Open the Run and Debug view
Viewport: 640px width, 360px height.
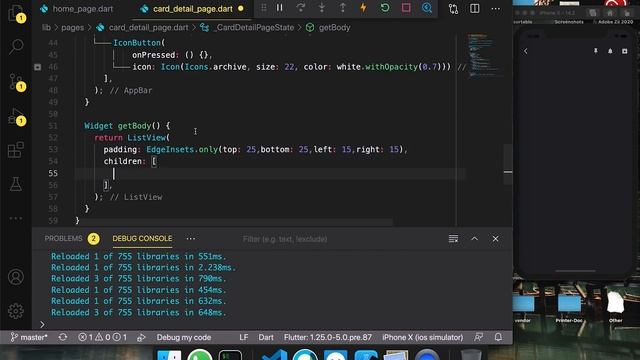click(x=16, y=117)
